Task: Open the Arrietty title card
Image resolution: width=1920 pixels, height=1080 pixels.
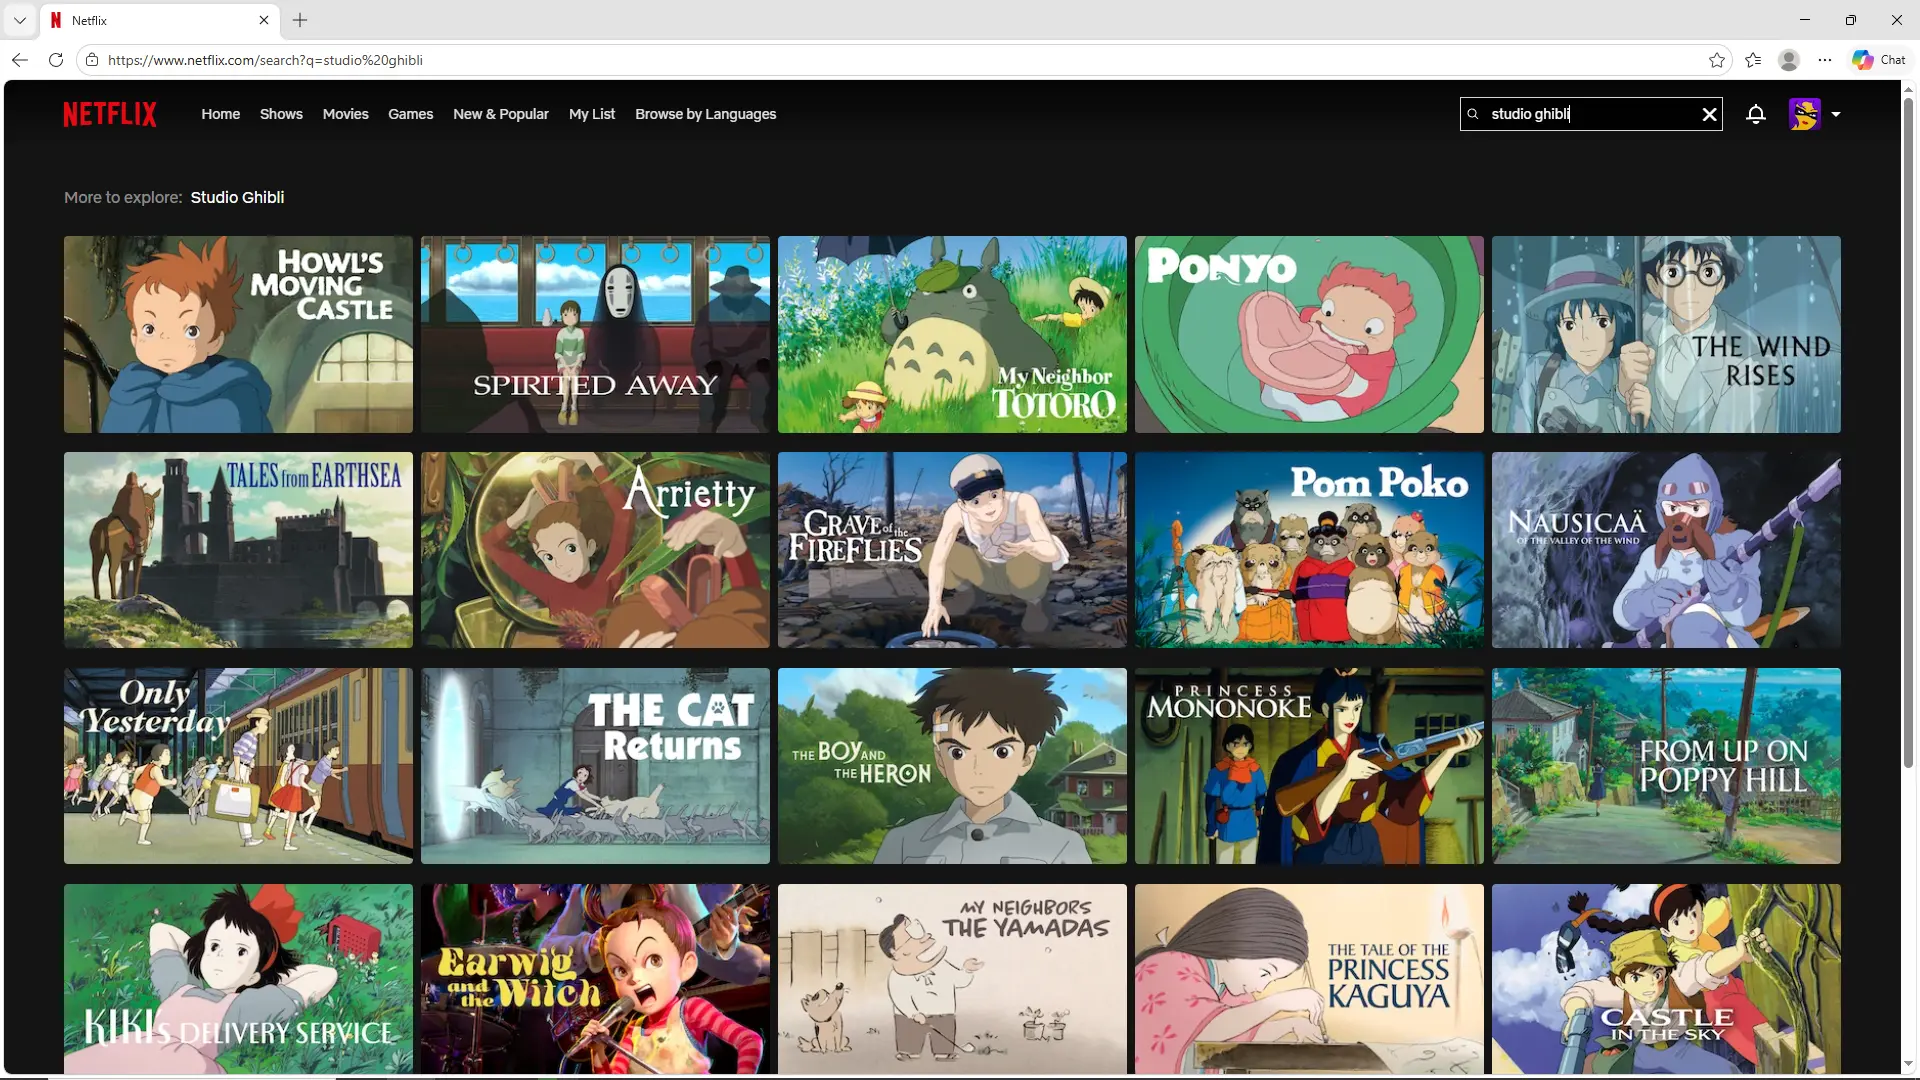Action: pos(595,550)
